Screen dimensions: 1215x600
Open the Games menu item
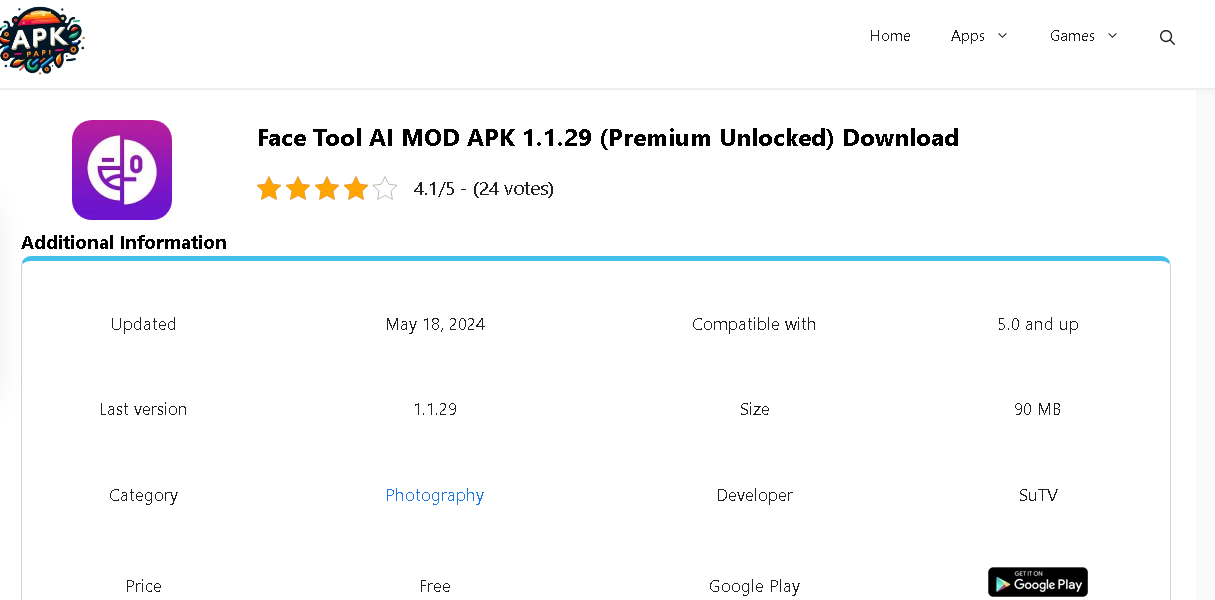pyautogui.click(x=1072, y=36)
